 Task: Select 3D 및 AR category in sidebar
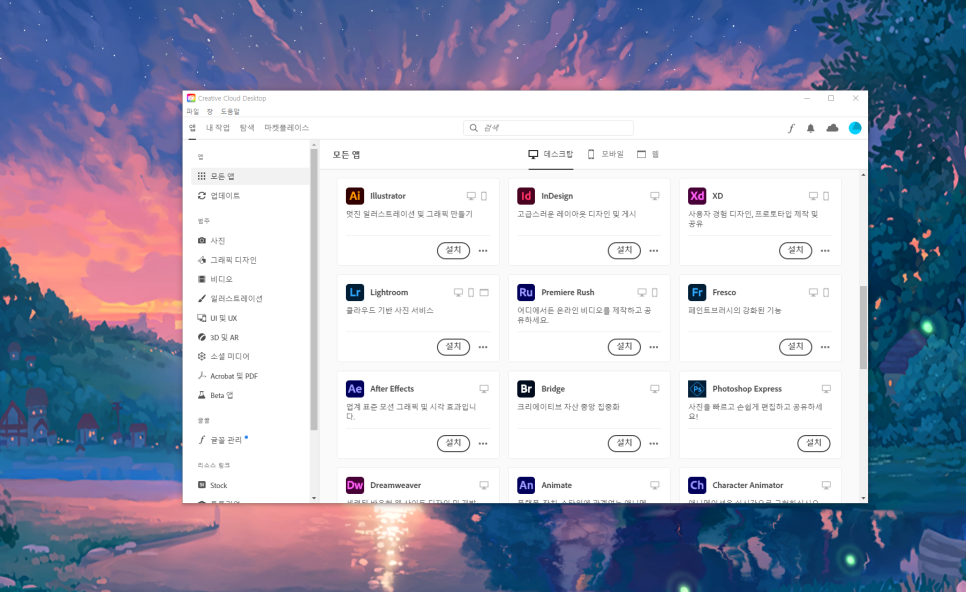point(250,337)
